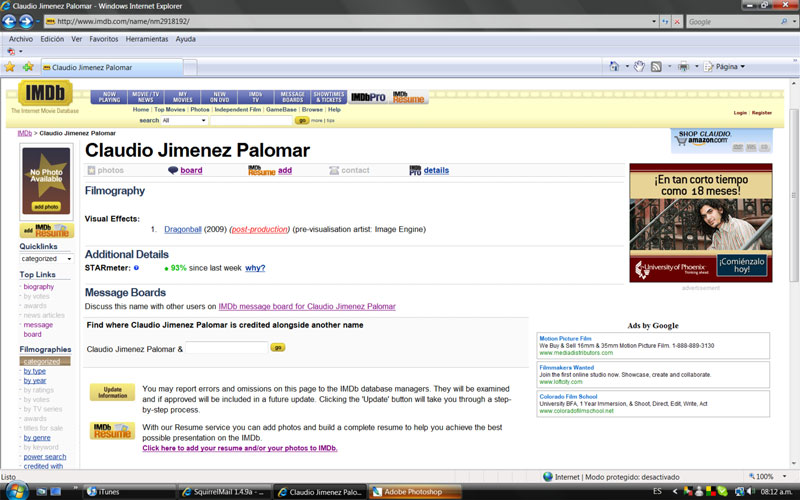Screen dimensions: 800x500
Task: Click the RSS feeds icon in the toolbar
Action: tap(656, 67)
